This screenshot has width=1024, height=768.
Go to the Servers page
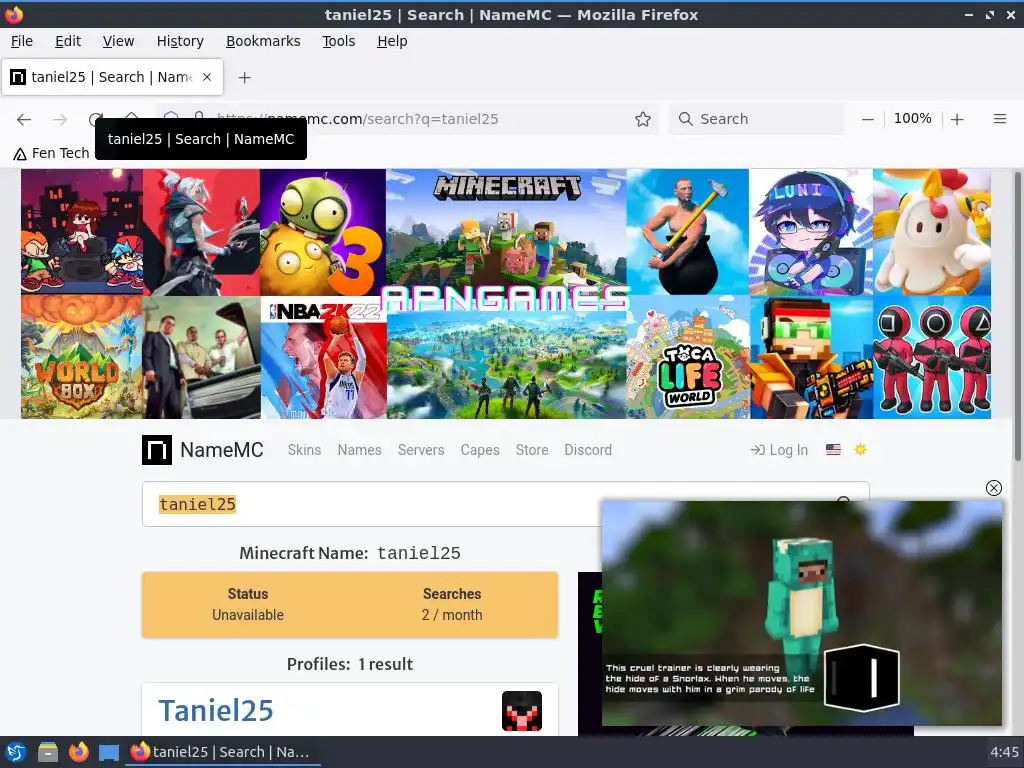pos(421,450)
